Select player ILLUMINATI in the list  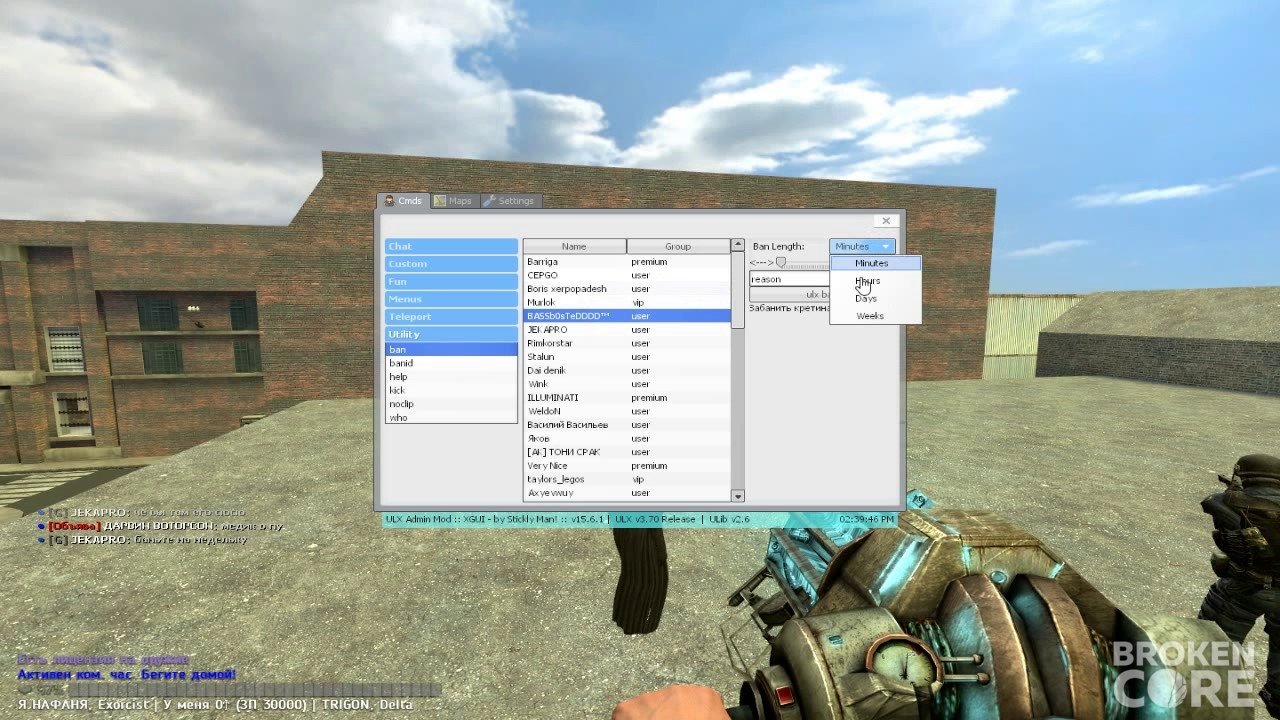(x=627, y=398)
